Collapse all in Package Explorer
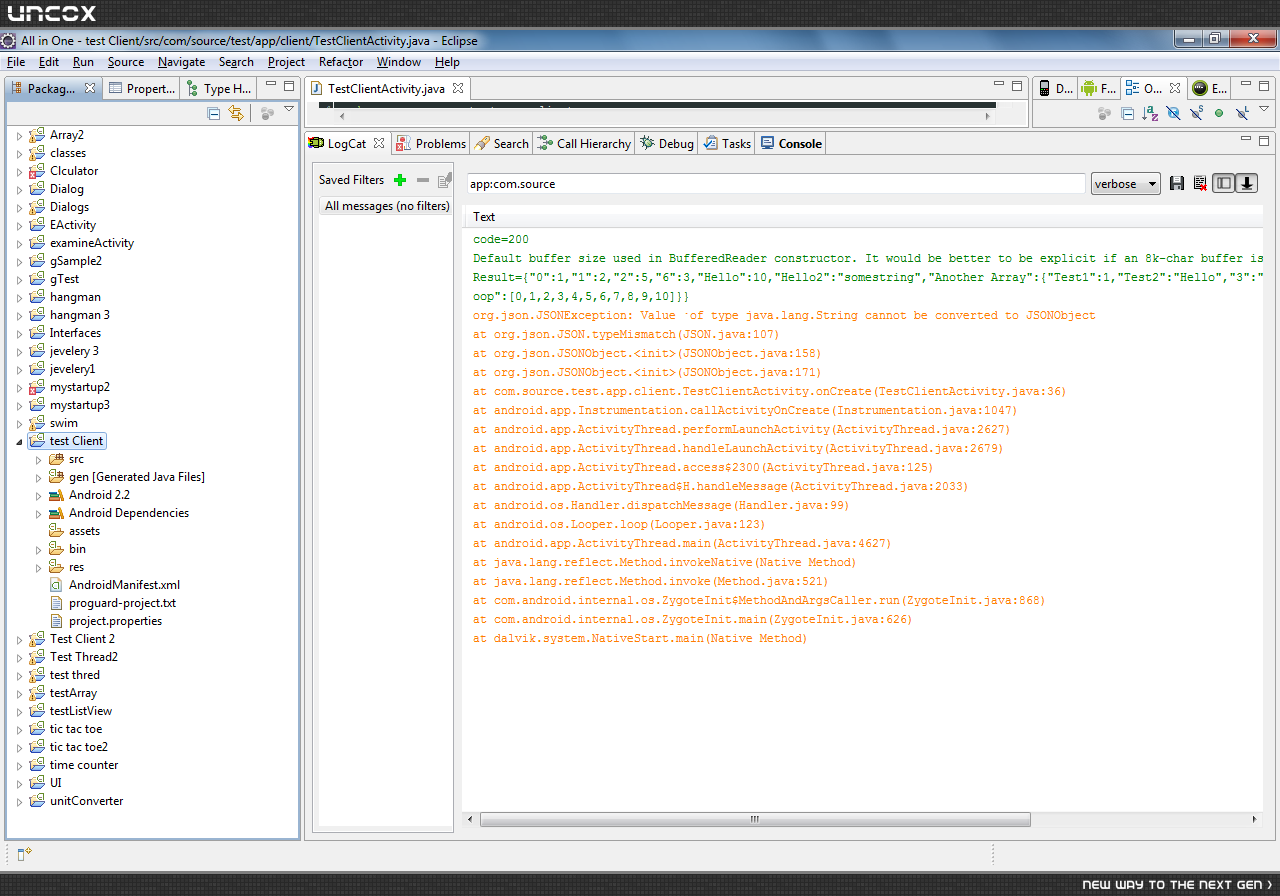Image resolution: width=1280 pixels, height=896 pixels. pyautogui.click(x=214, y=113)
